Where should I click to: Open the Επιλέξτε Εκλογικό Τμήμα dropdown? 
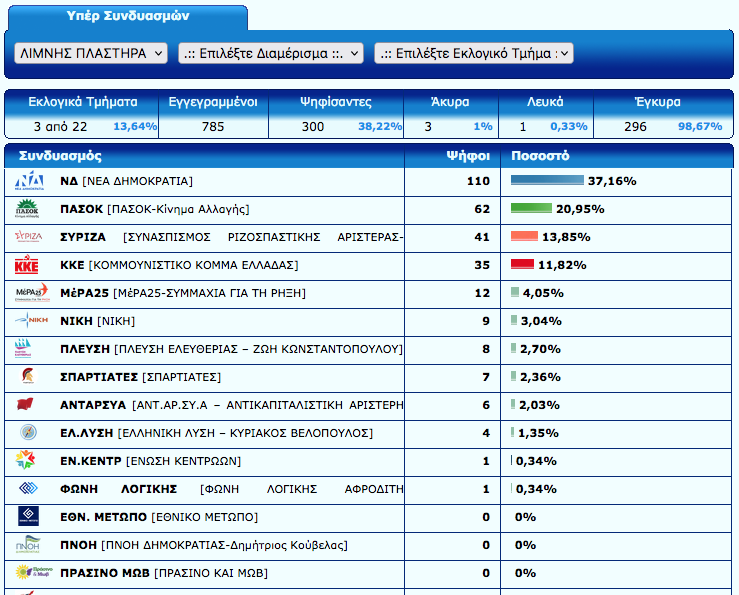point(473,53)
